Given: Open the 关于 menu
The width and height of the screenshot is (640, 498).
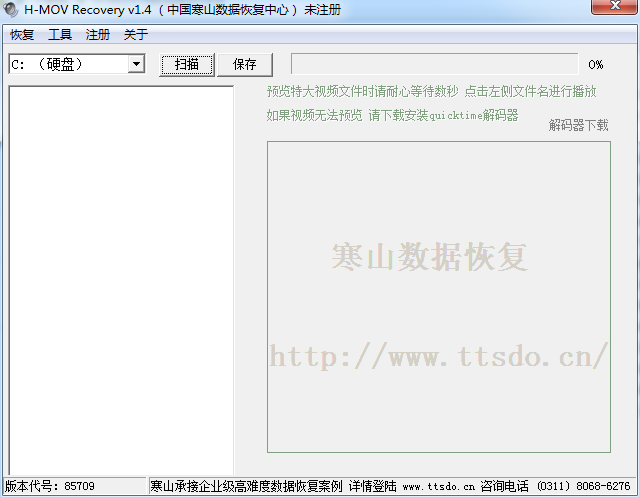Looking at the screenshot, I should pos(136,35).
